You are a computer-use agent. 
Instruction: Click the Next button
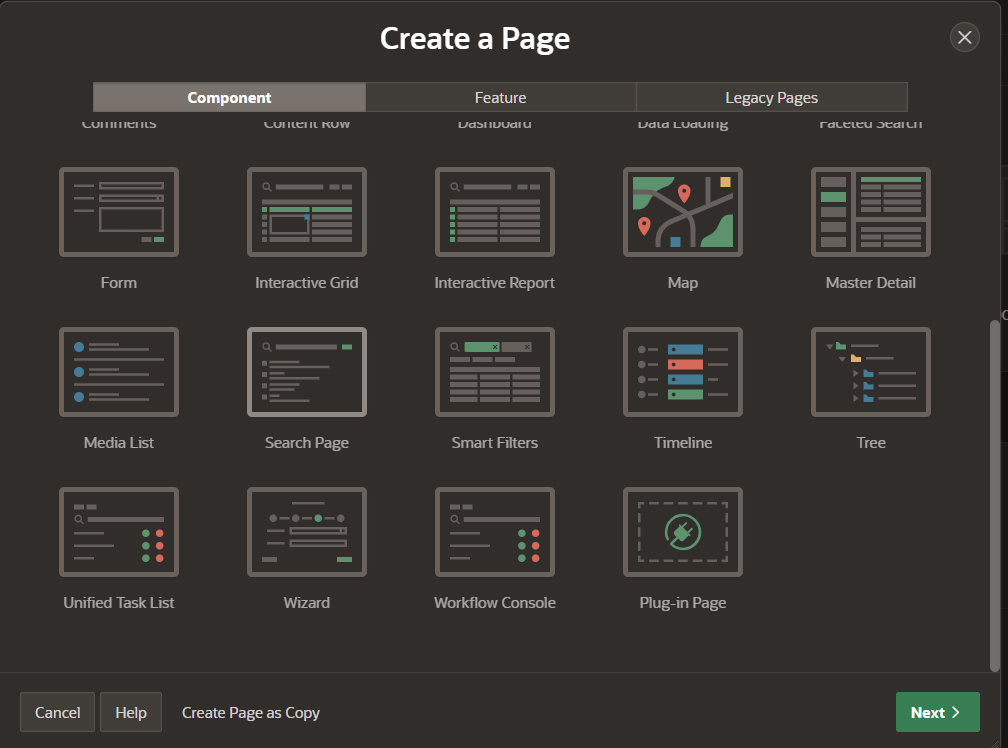point(937,712)
